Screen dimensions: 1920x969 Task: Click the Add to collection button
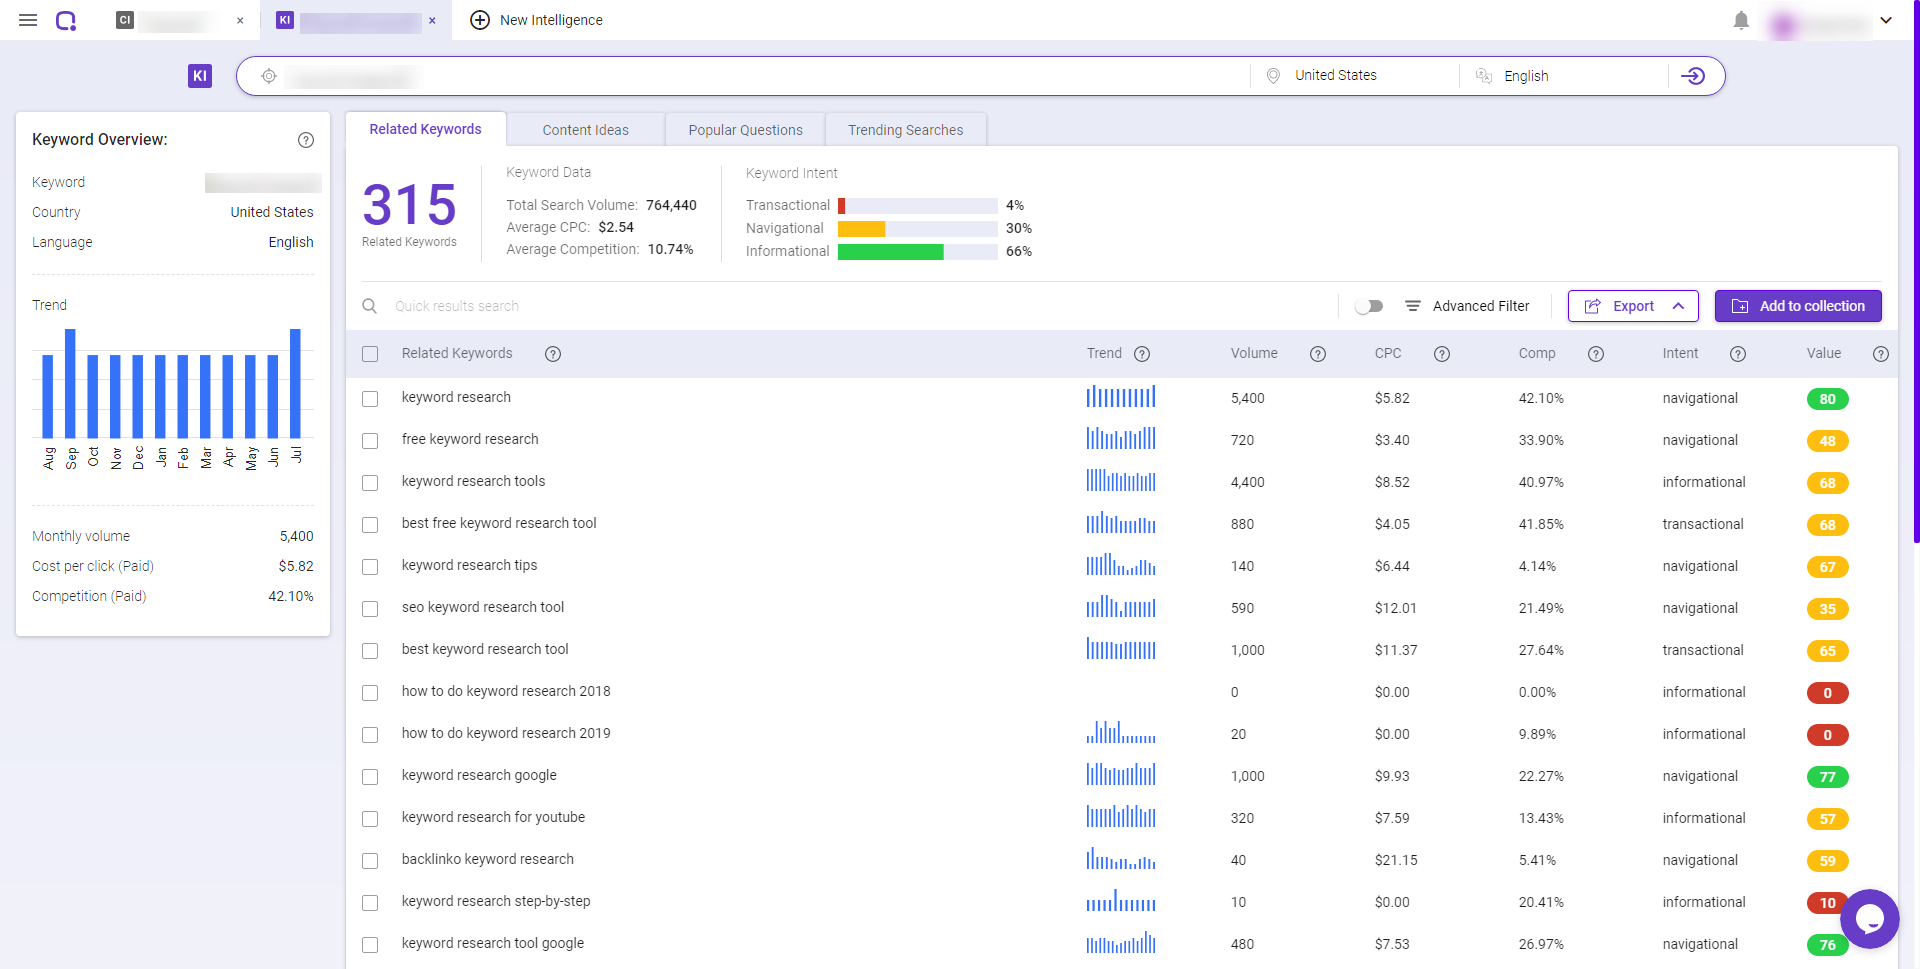[x=1797, y=306]
